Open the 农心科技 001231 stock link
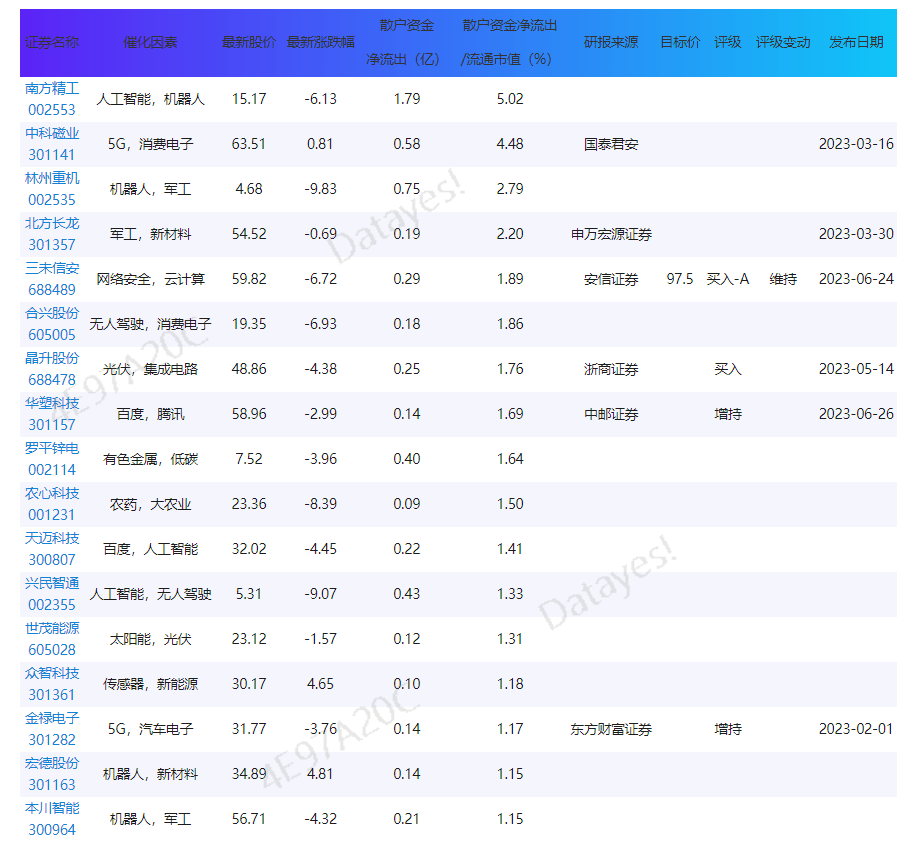The height and width of the screenshot is (841, 916). 52,504
